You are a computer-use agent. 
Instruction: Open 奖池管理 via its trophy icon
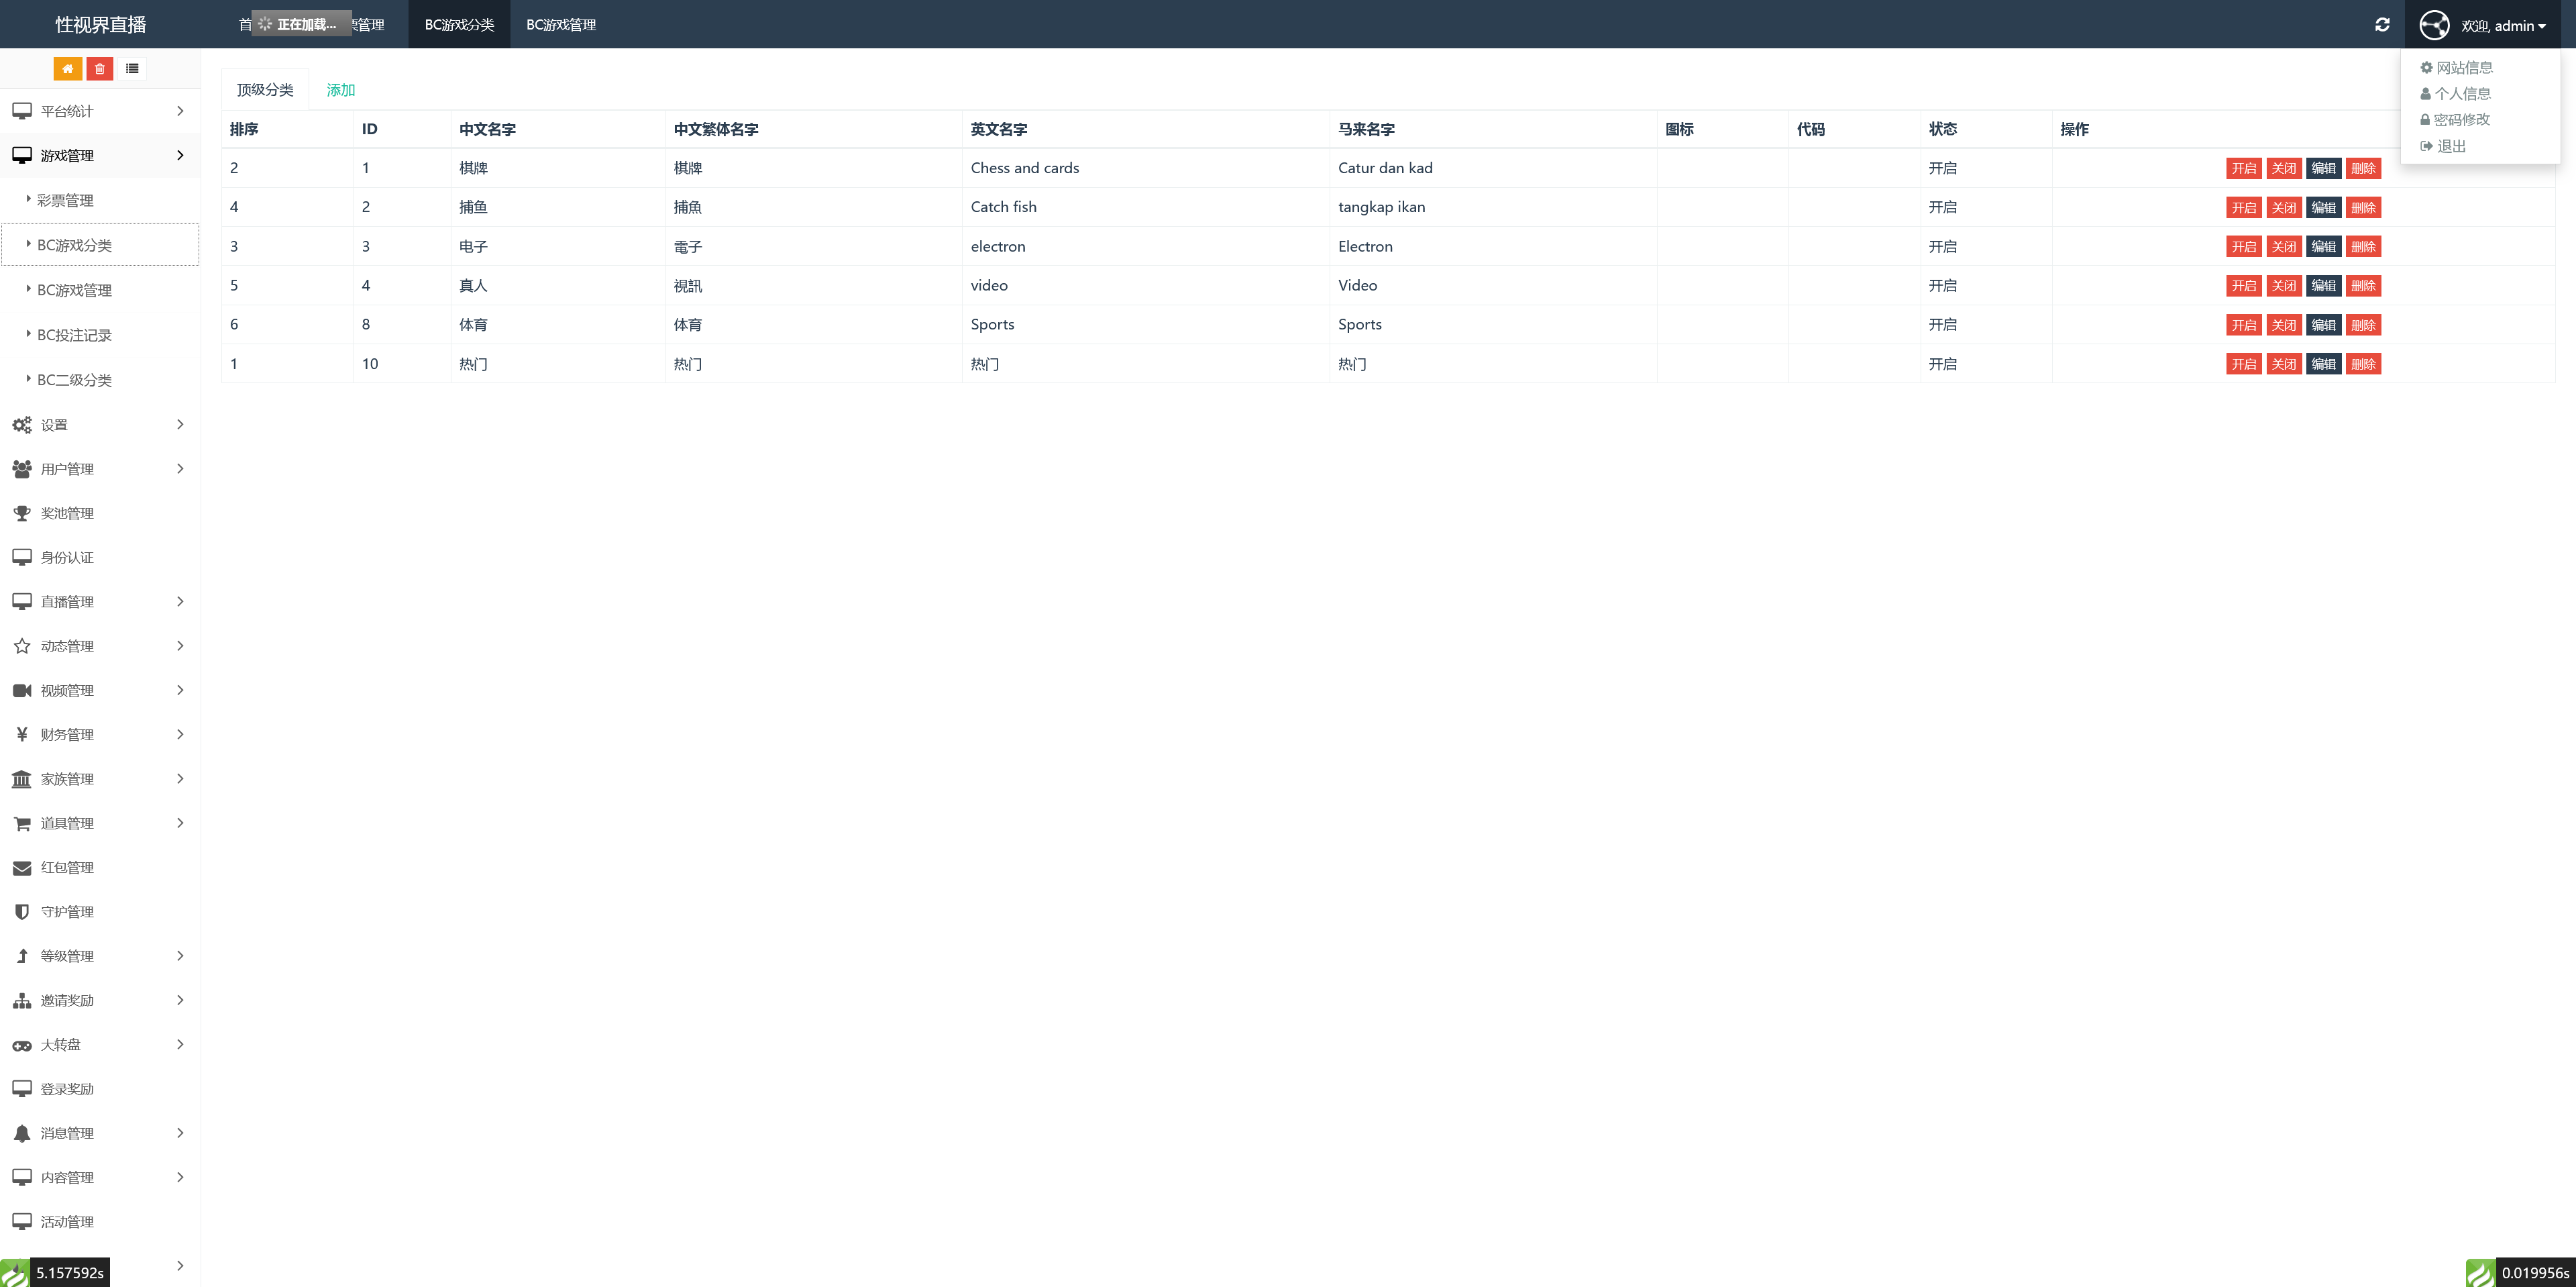(22, 513)
